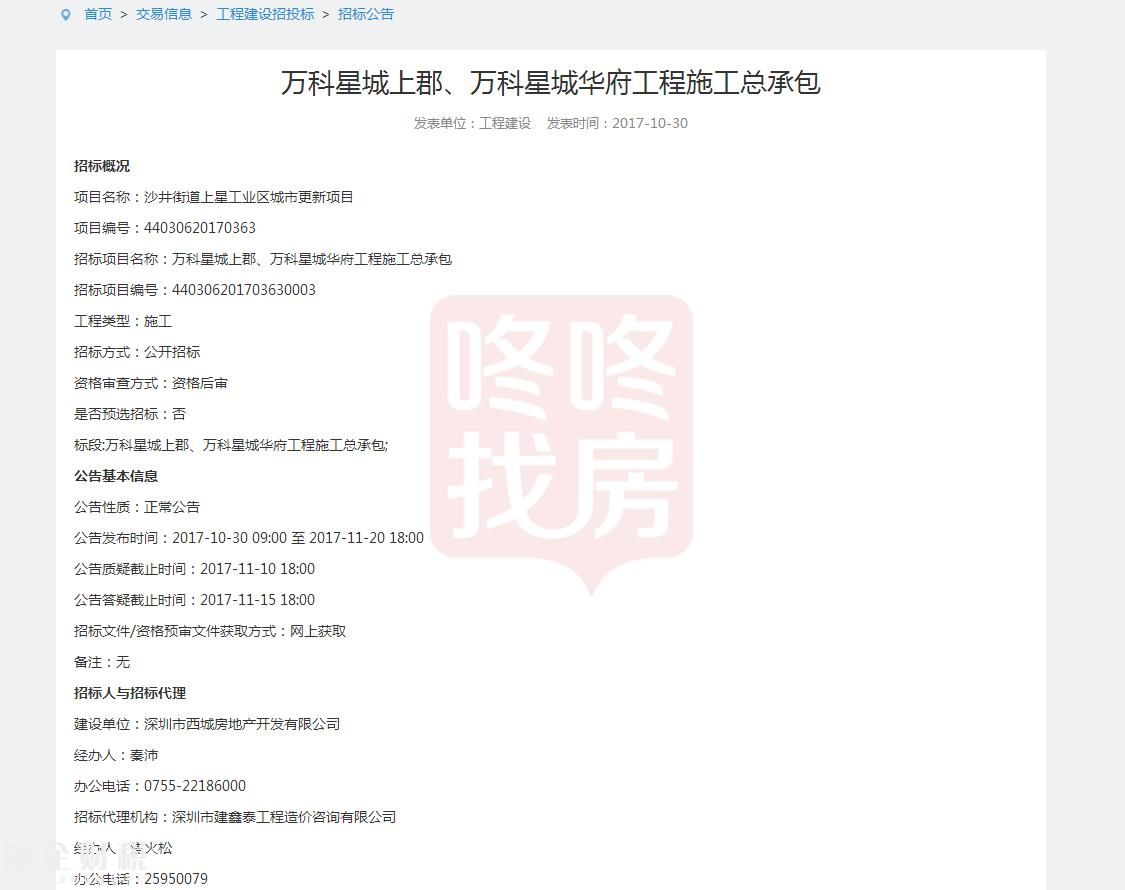Click the 资格审查方式：资格后审 line

coord(151,383)
